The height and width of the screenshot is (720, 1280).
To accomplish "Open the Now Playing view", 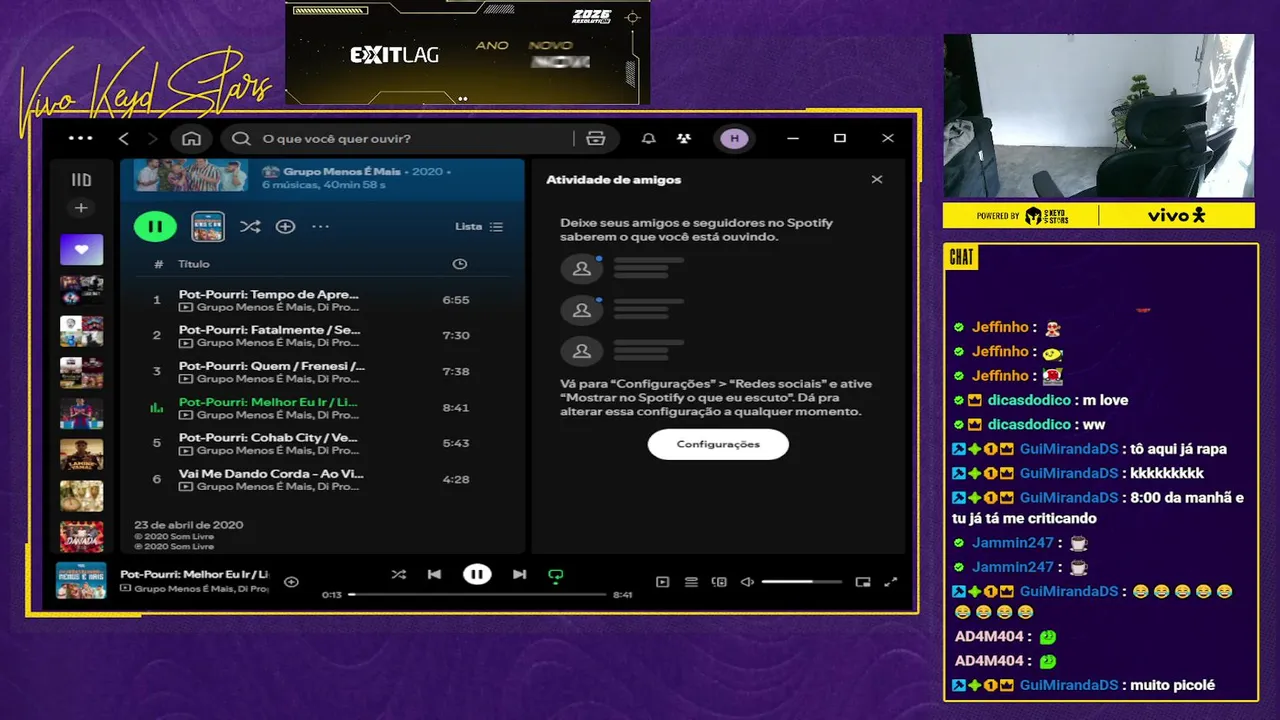I will coord(662,582).
